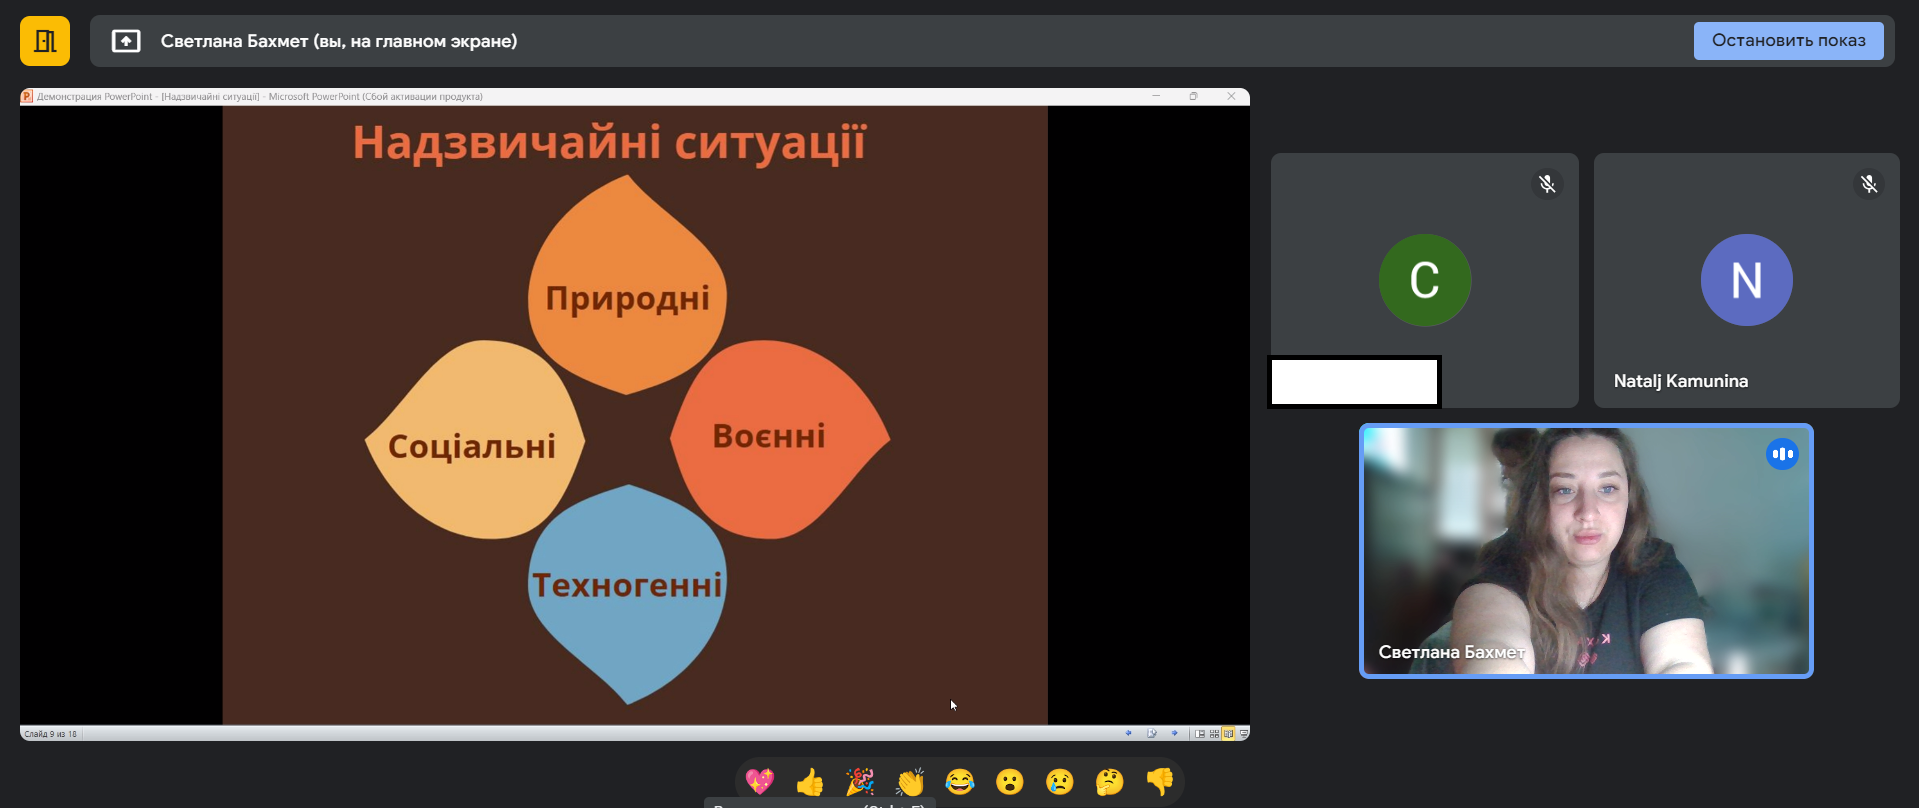Send the thumbs up reaction
The image size is (1919, 808).
pyautogui.click(x=810, y=781)
